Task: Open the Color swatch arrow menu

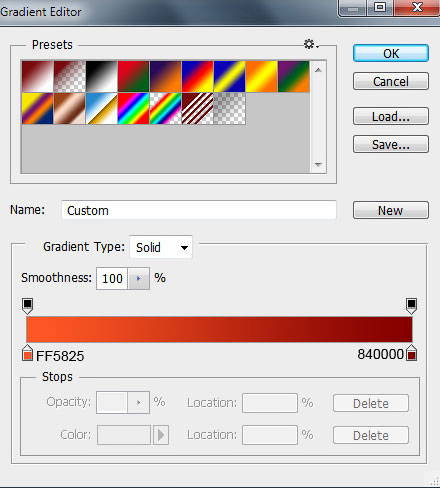Action: point(161,435)
